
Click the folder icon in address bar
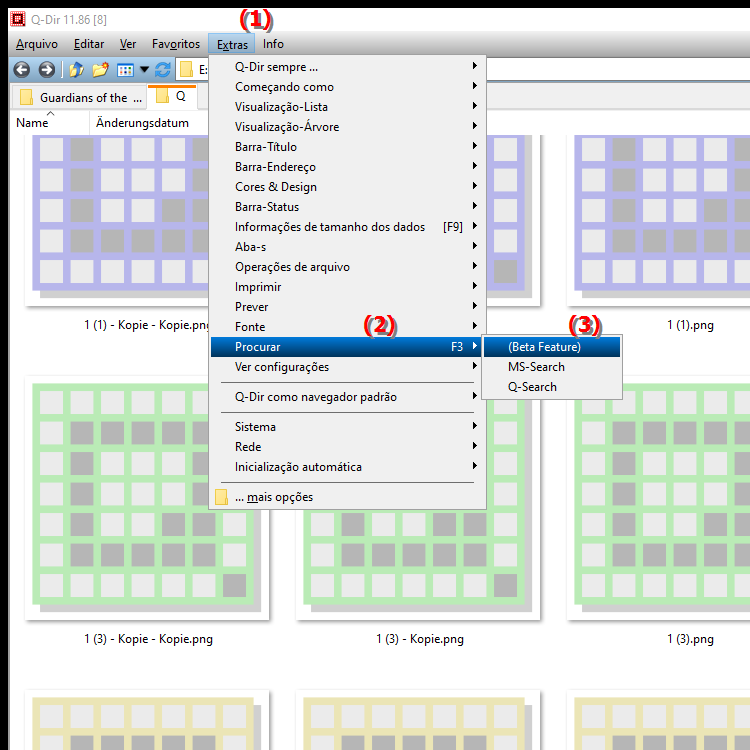pos(186,70)
